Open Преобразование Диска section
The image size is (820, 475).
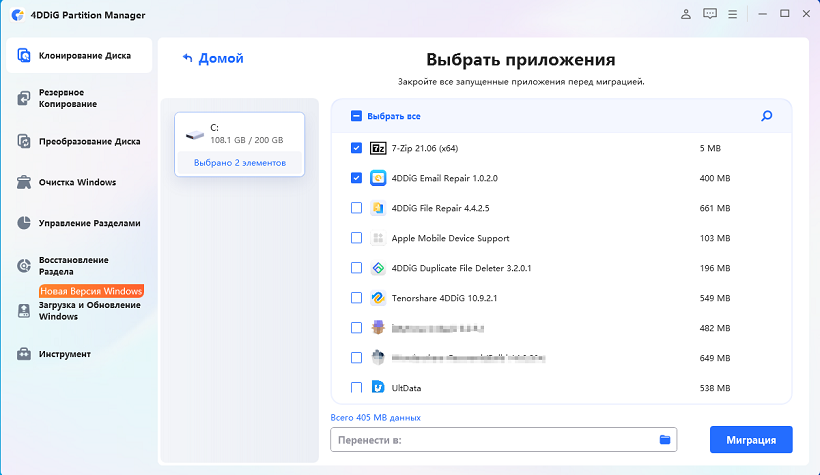click(x=79, y=141)
